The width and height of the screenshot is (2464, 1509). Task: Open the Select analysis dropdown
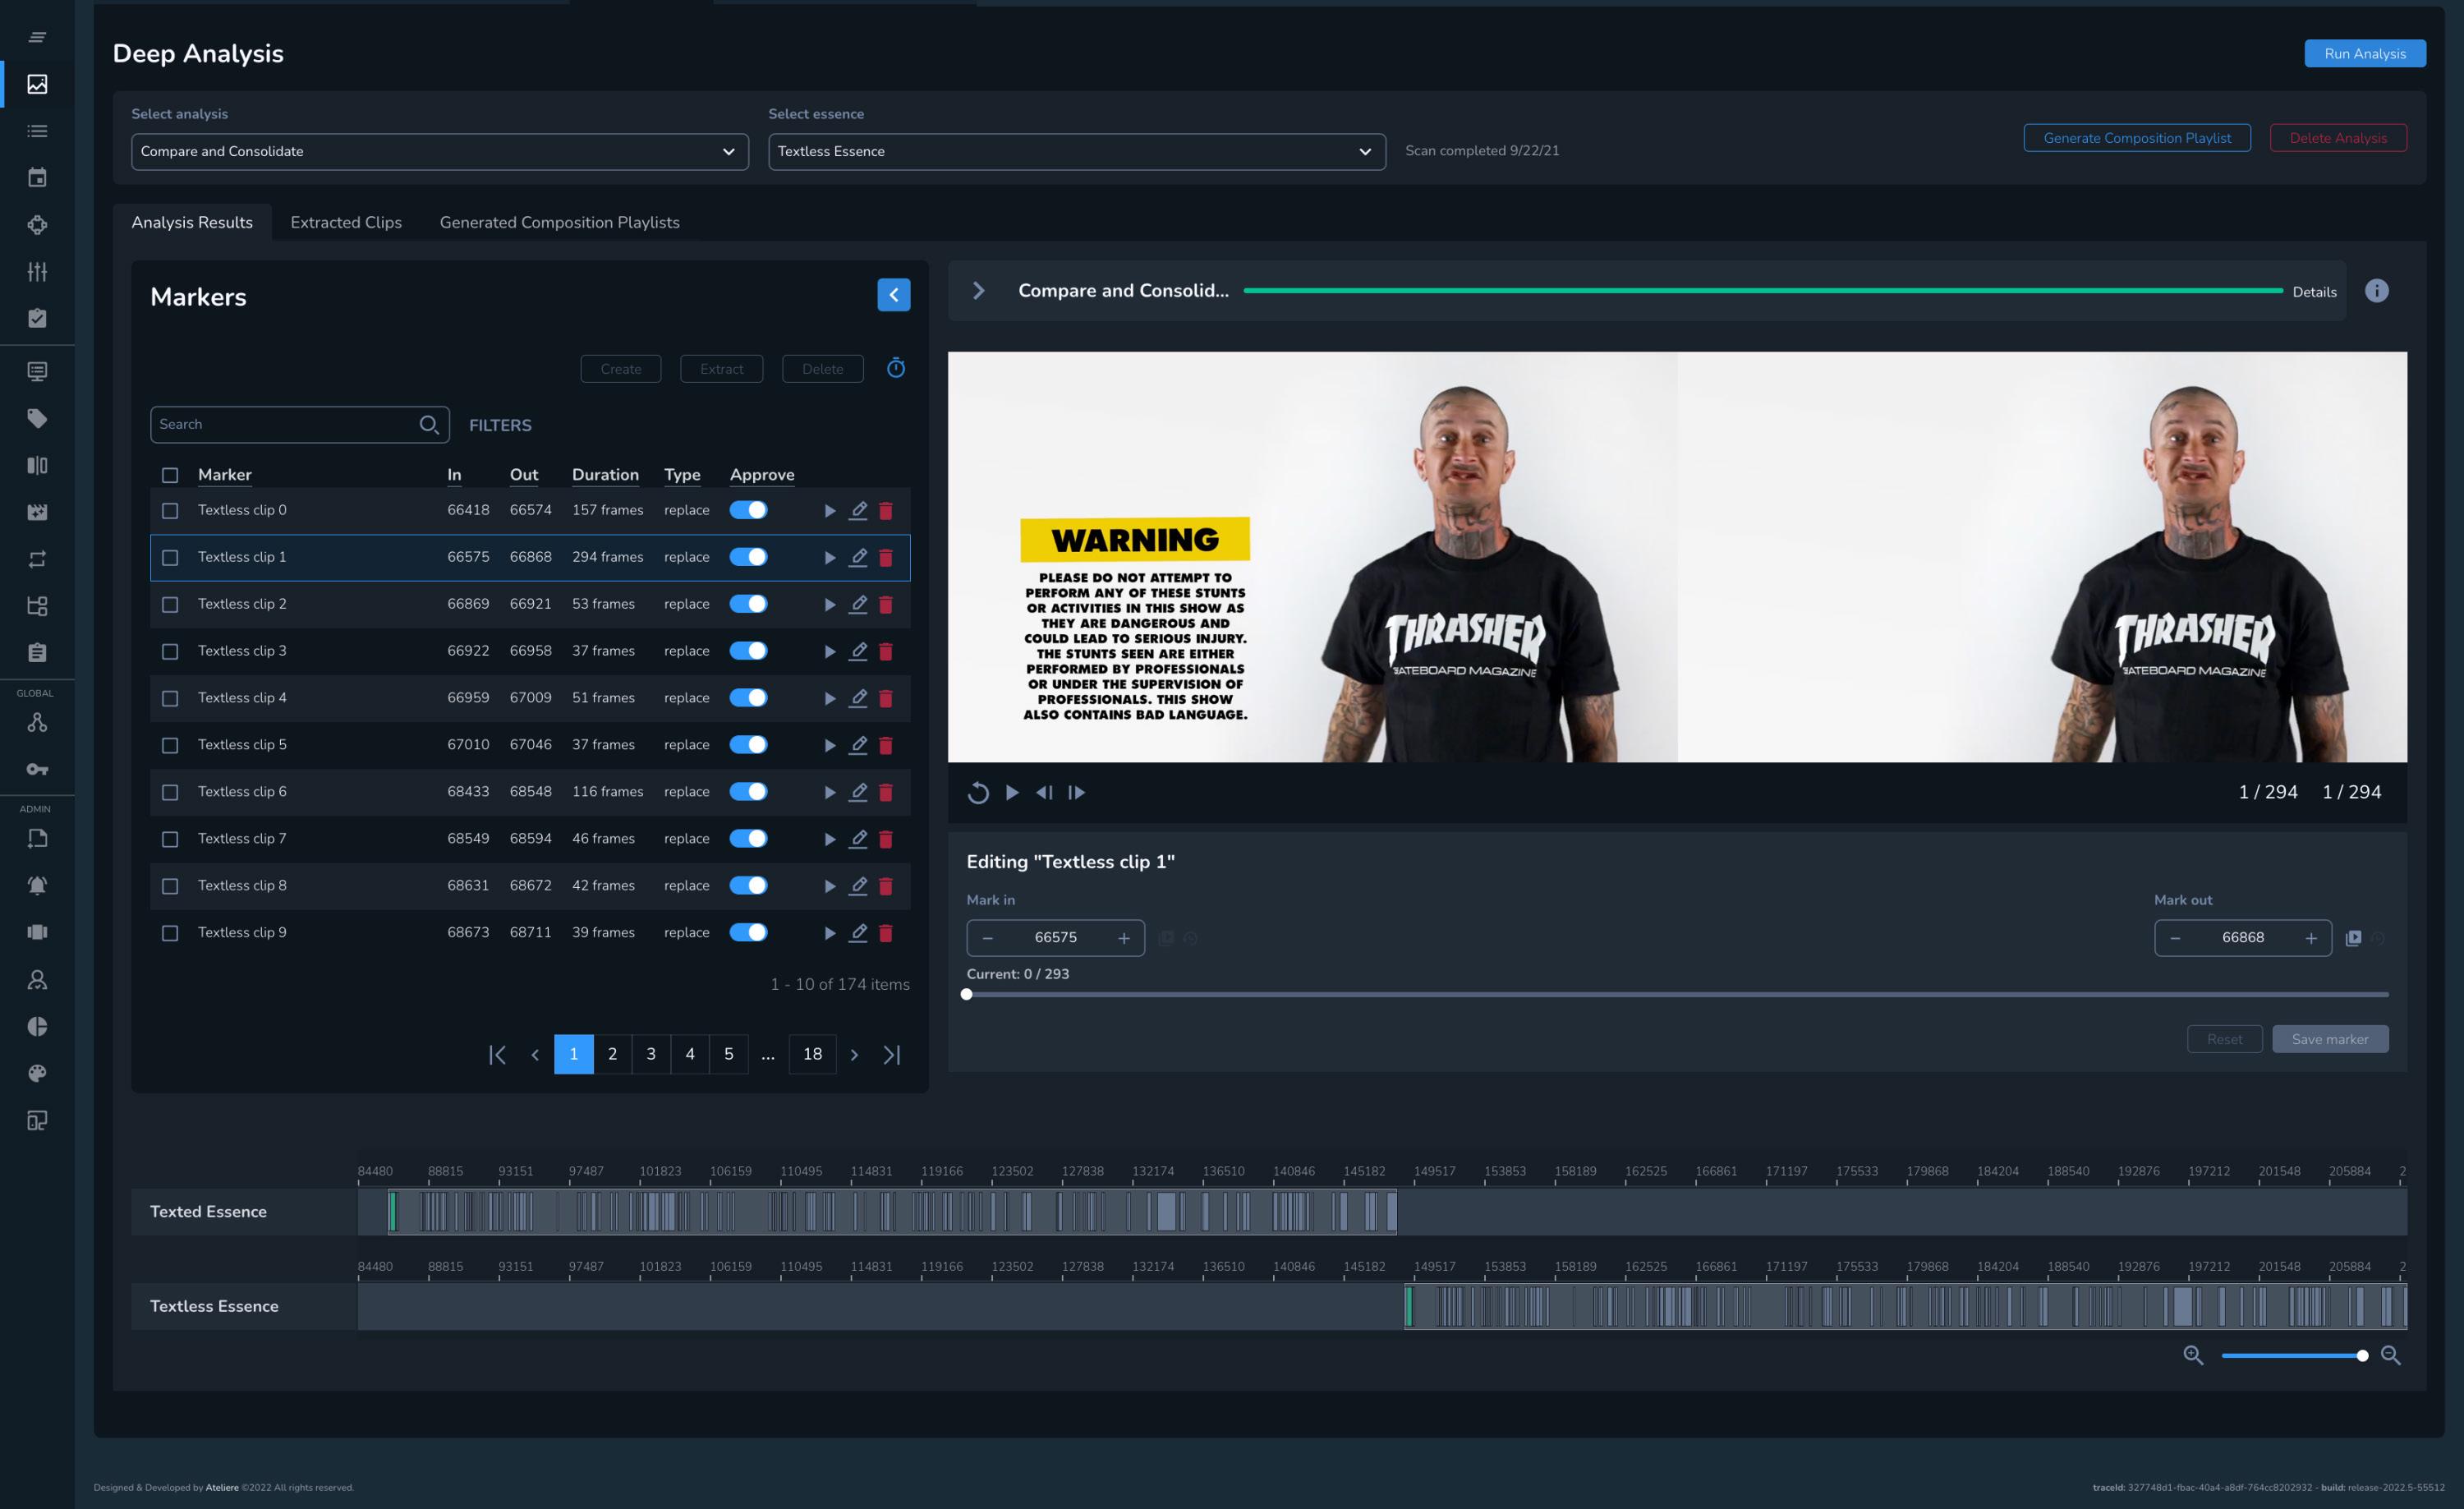tap(439, 152)
